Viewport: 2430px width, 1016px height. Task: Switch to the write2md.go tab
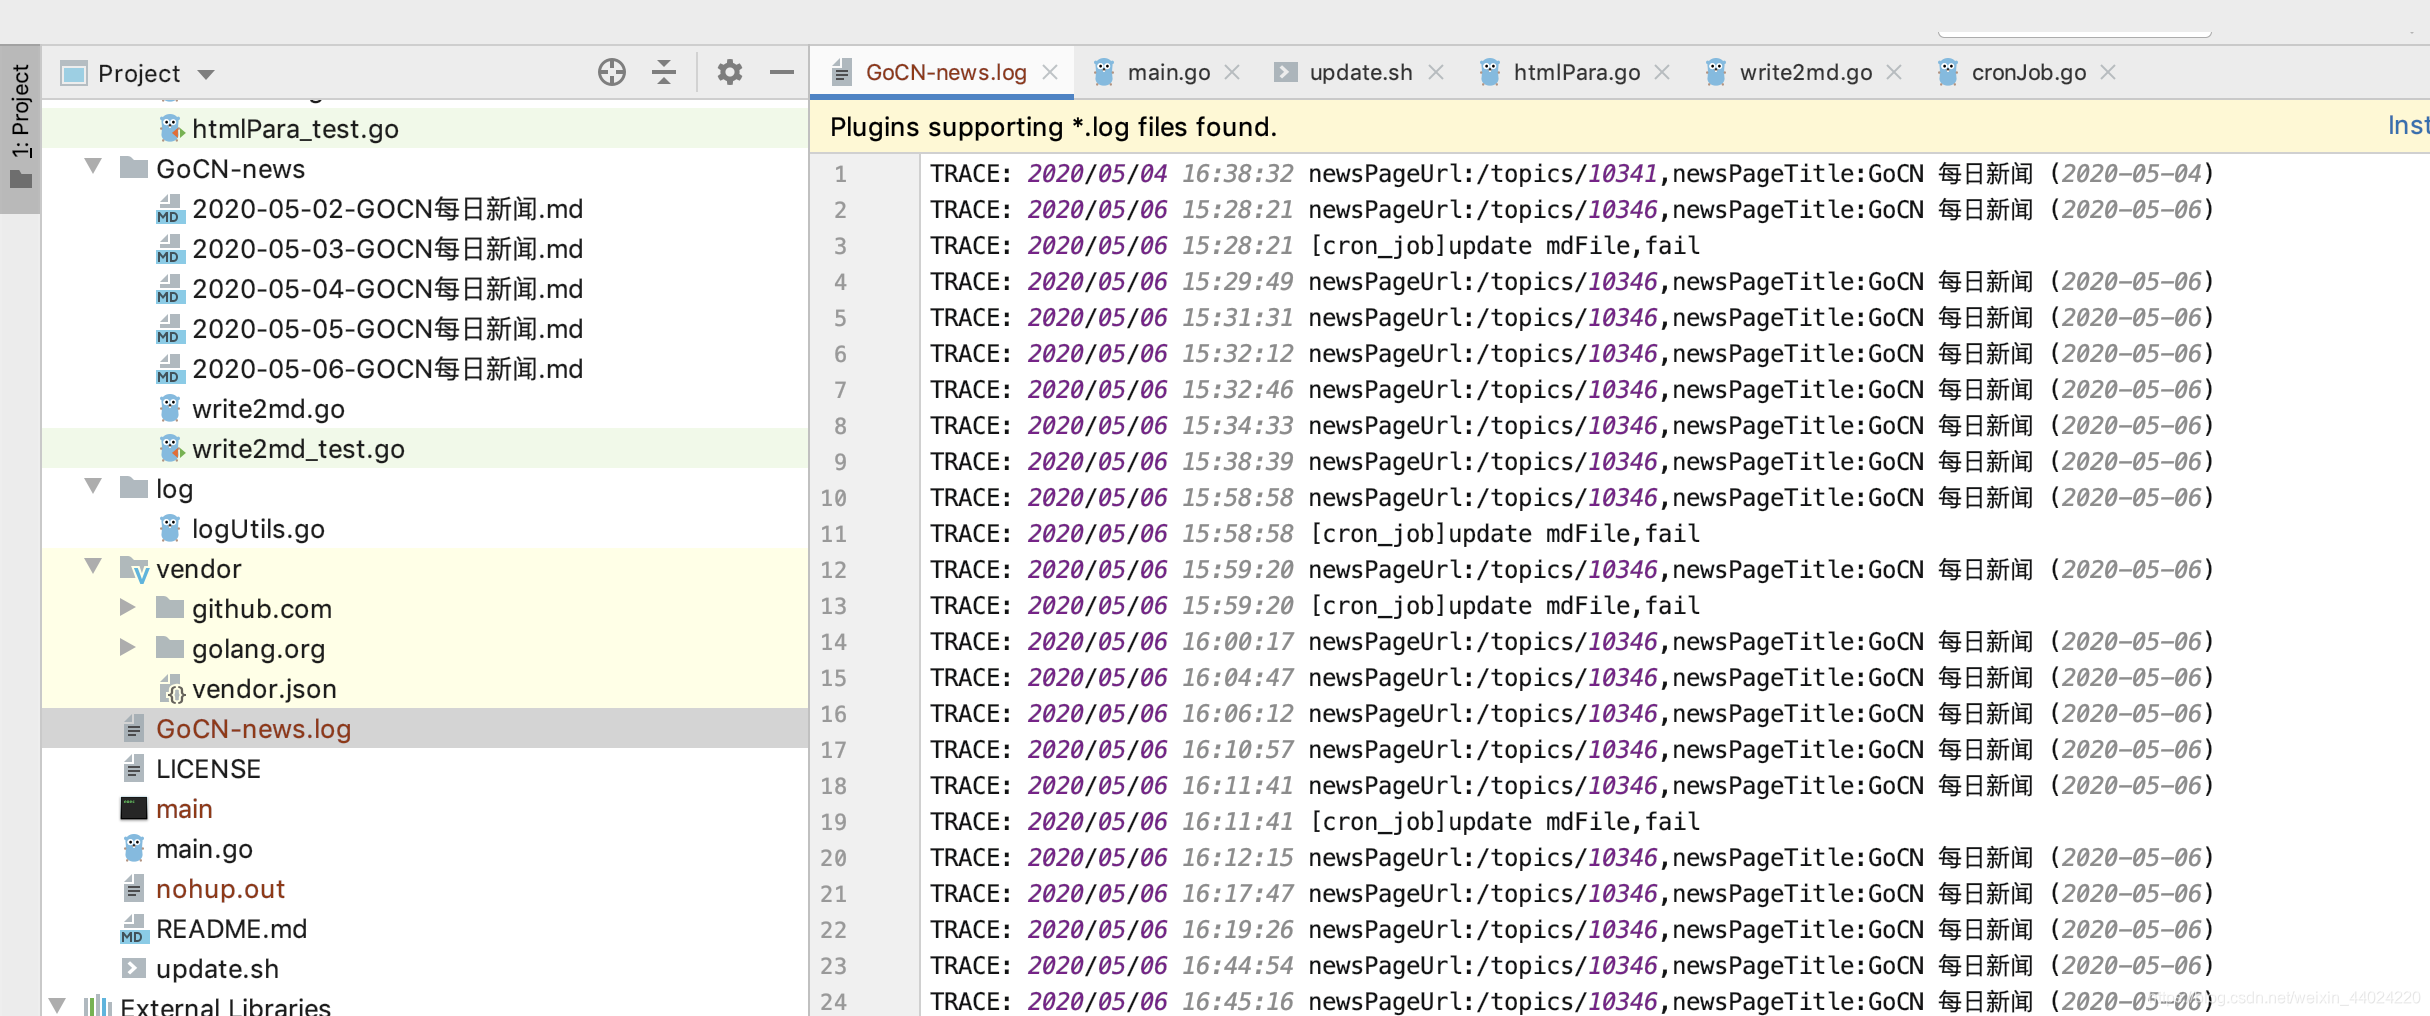1805,72
